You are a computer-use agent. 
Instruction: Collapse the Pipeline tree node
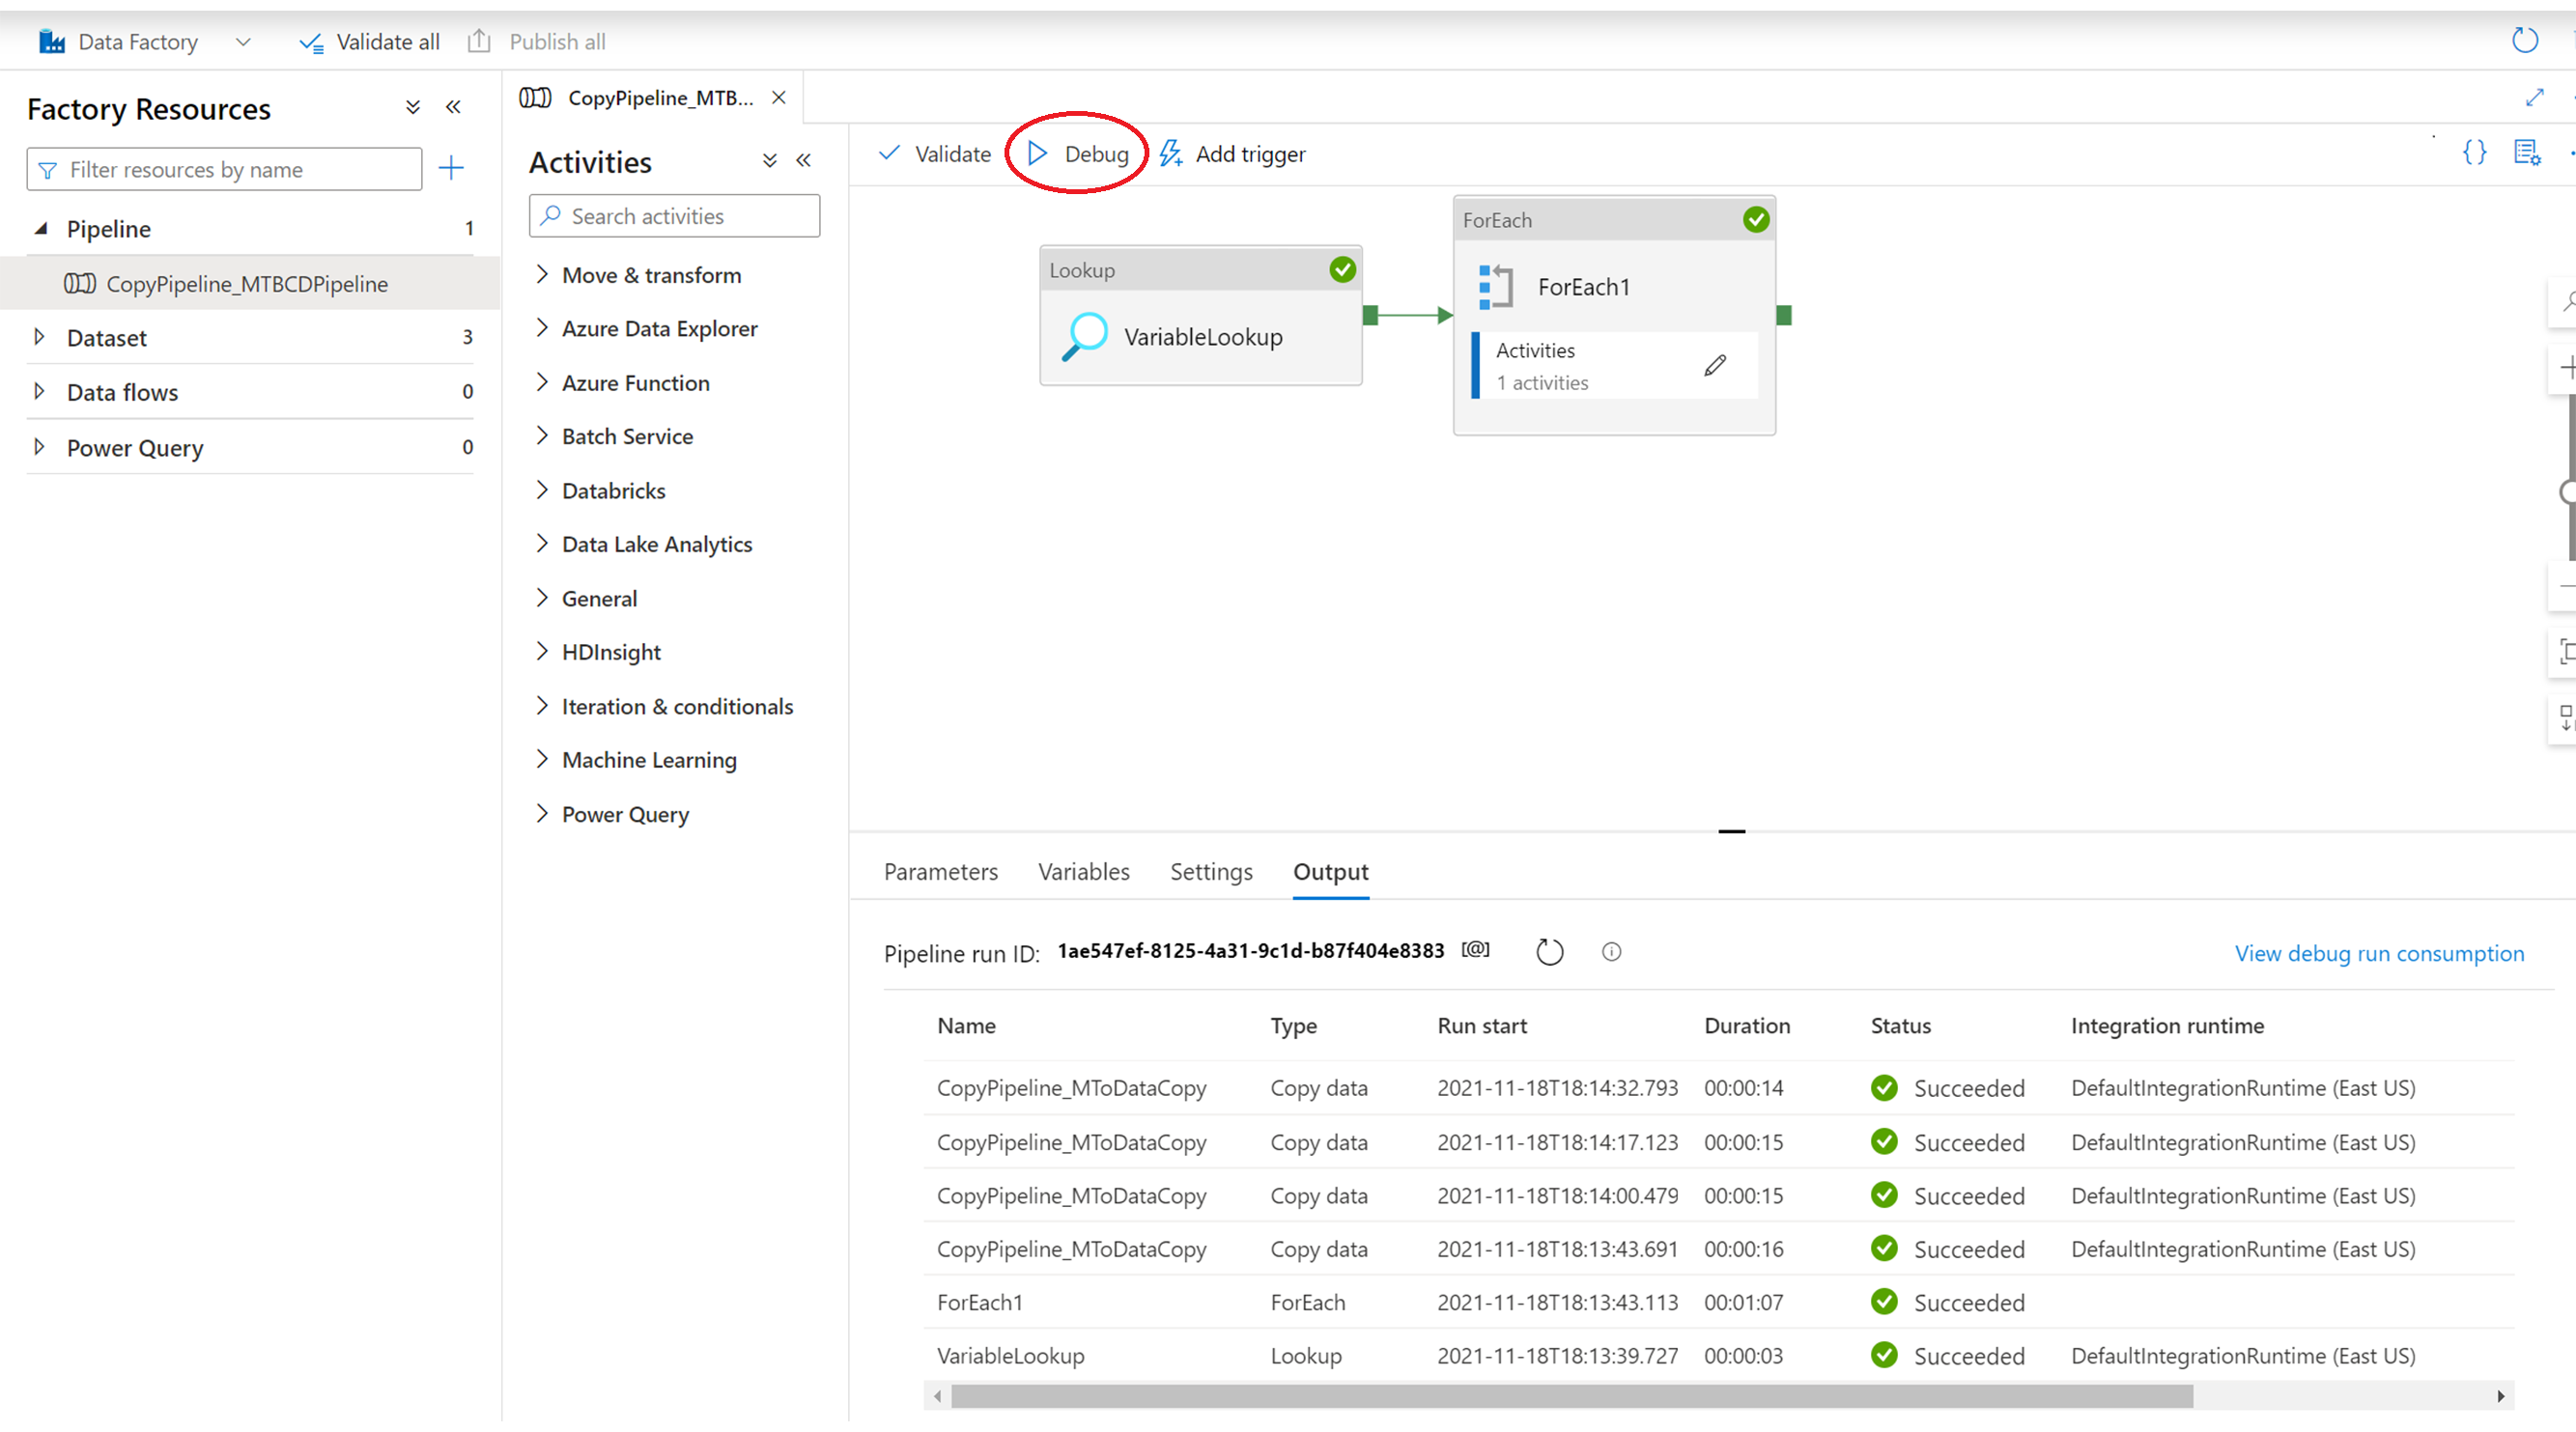41,229
